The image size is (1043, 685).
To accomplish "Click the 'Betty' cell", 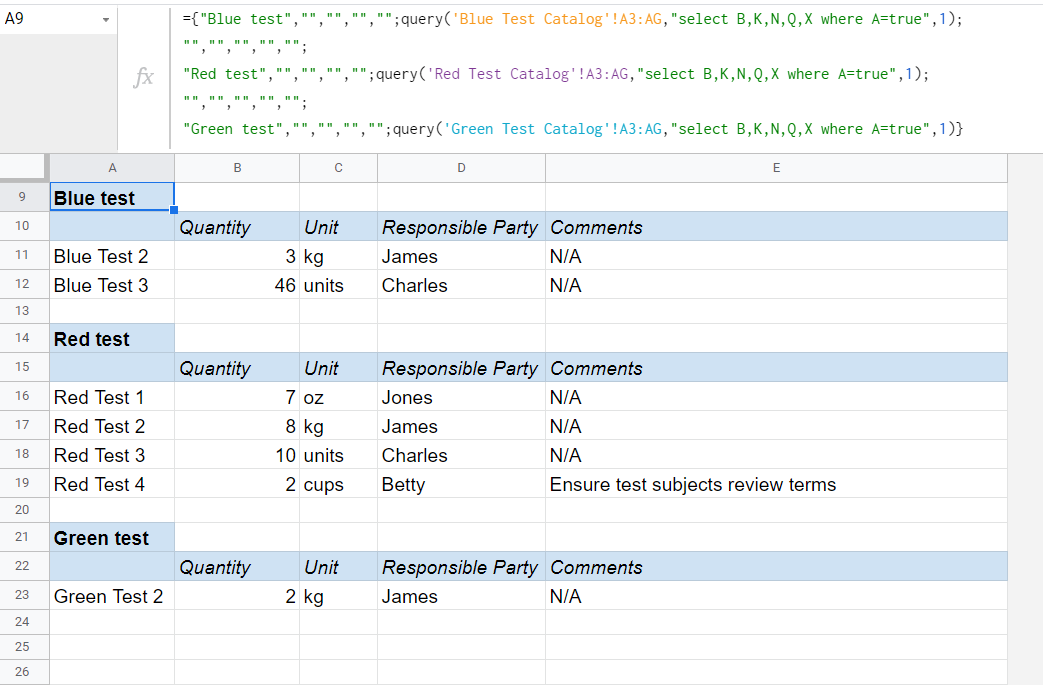I will 462,483.
